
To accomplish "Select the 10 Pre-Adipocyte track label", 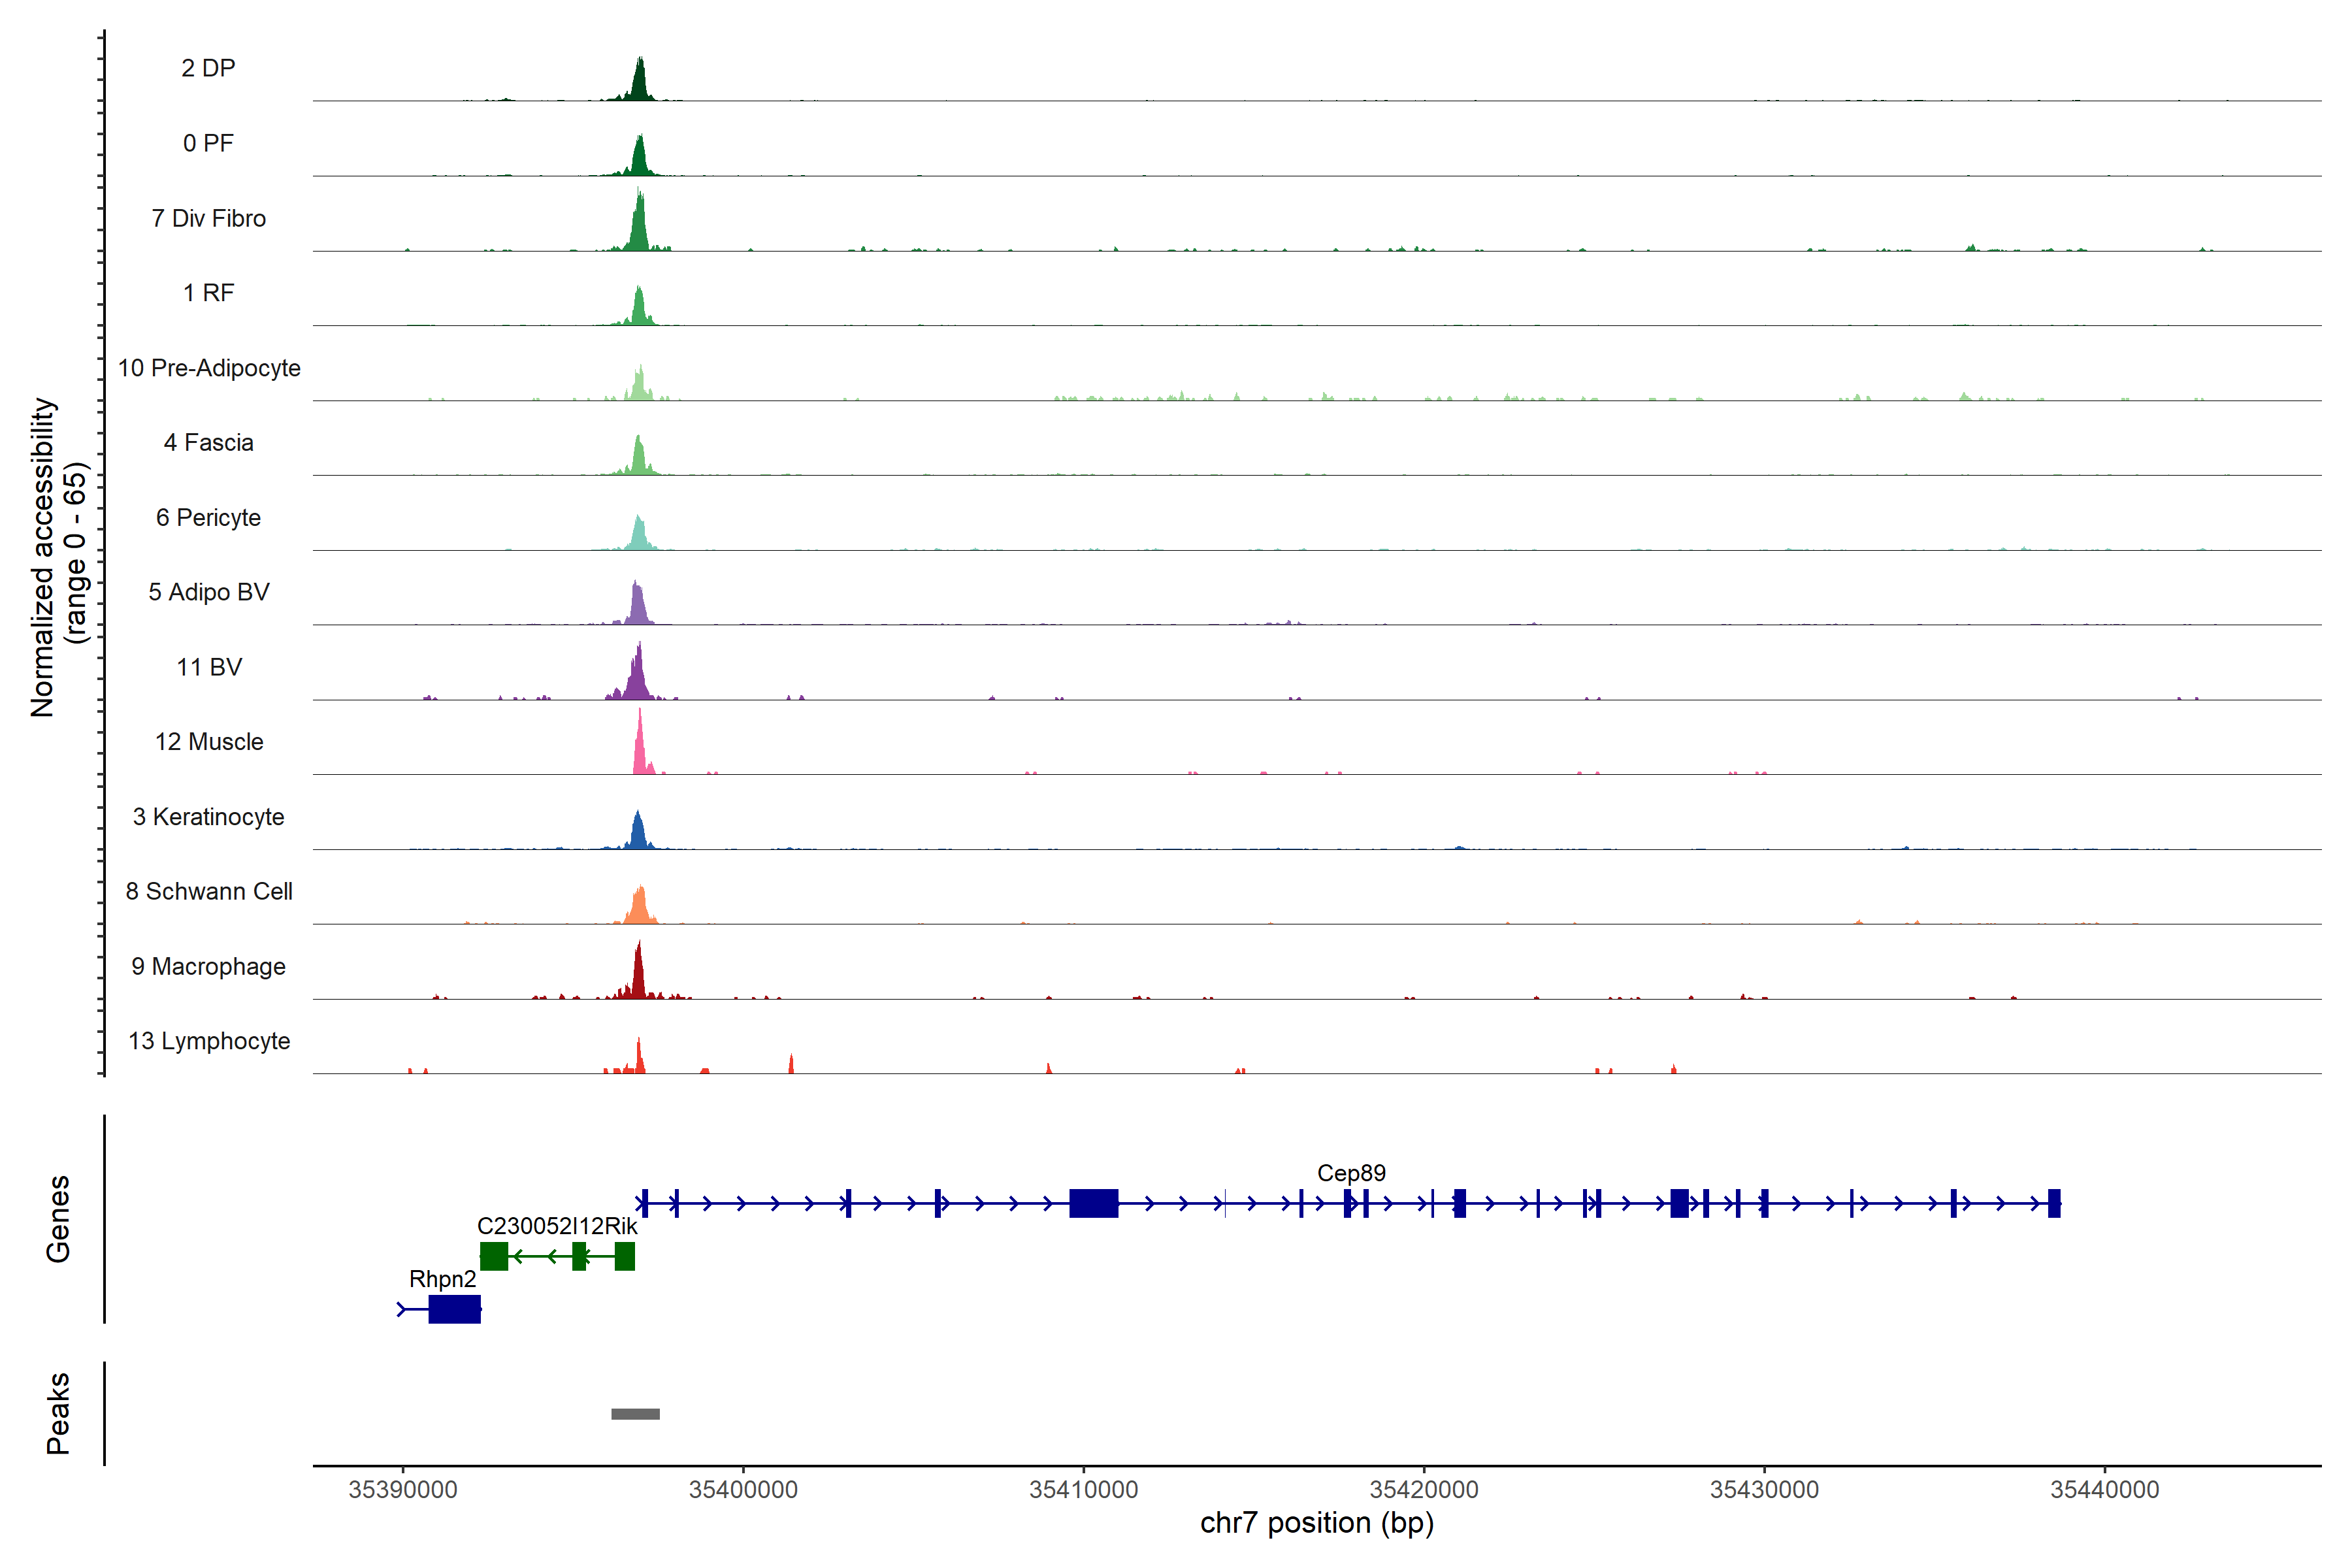I will coord(209,368).
